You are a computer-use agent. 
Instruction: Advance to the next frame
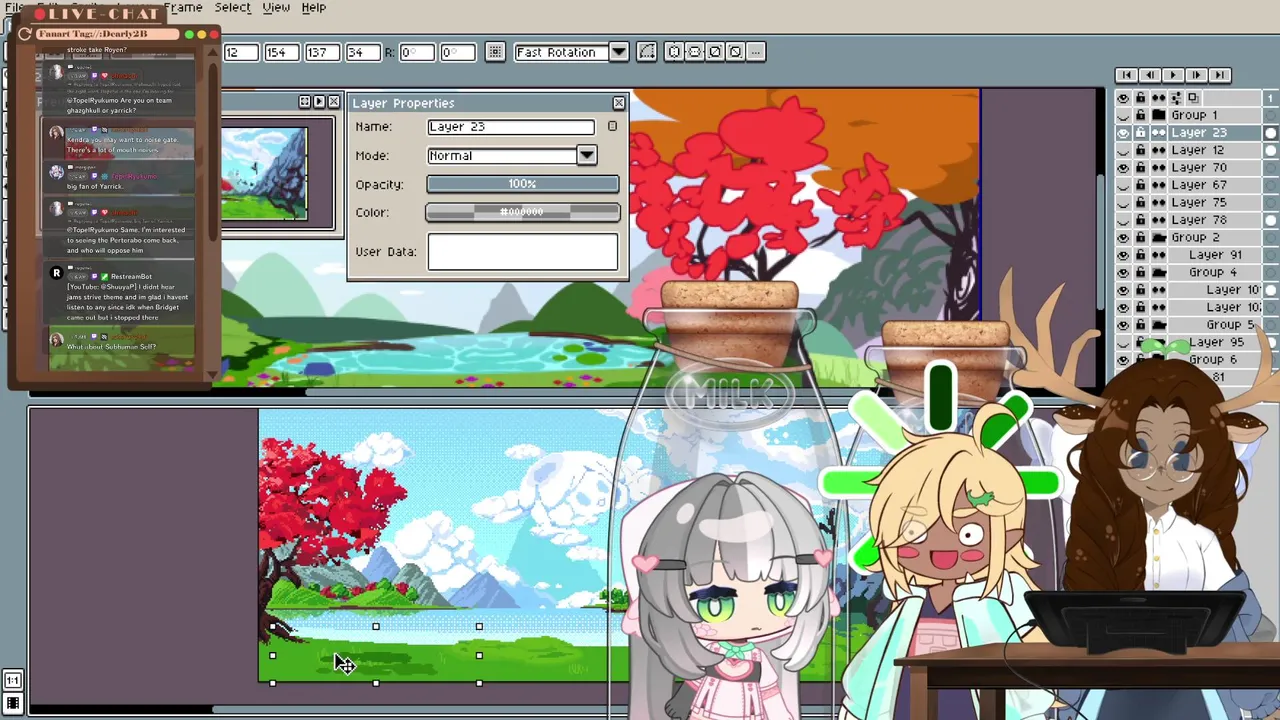pyautogui.click(x=1196, y=75)
